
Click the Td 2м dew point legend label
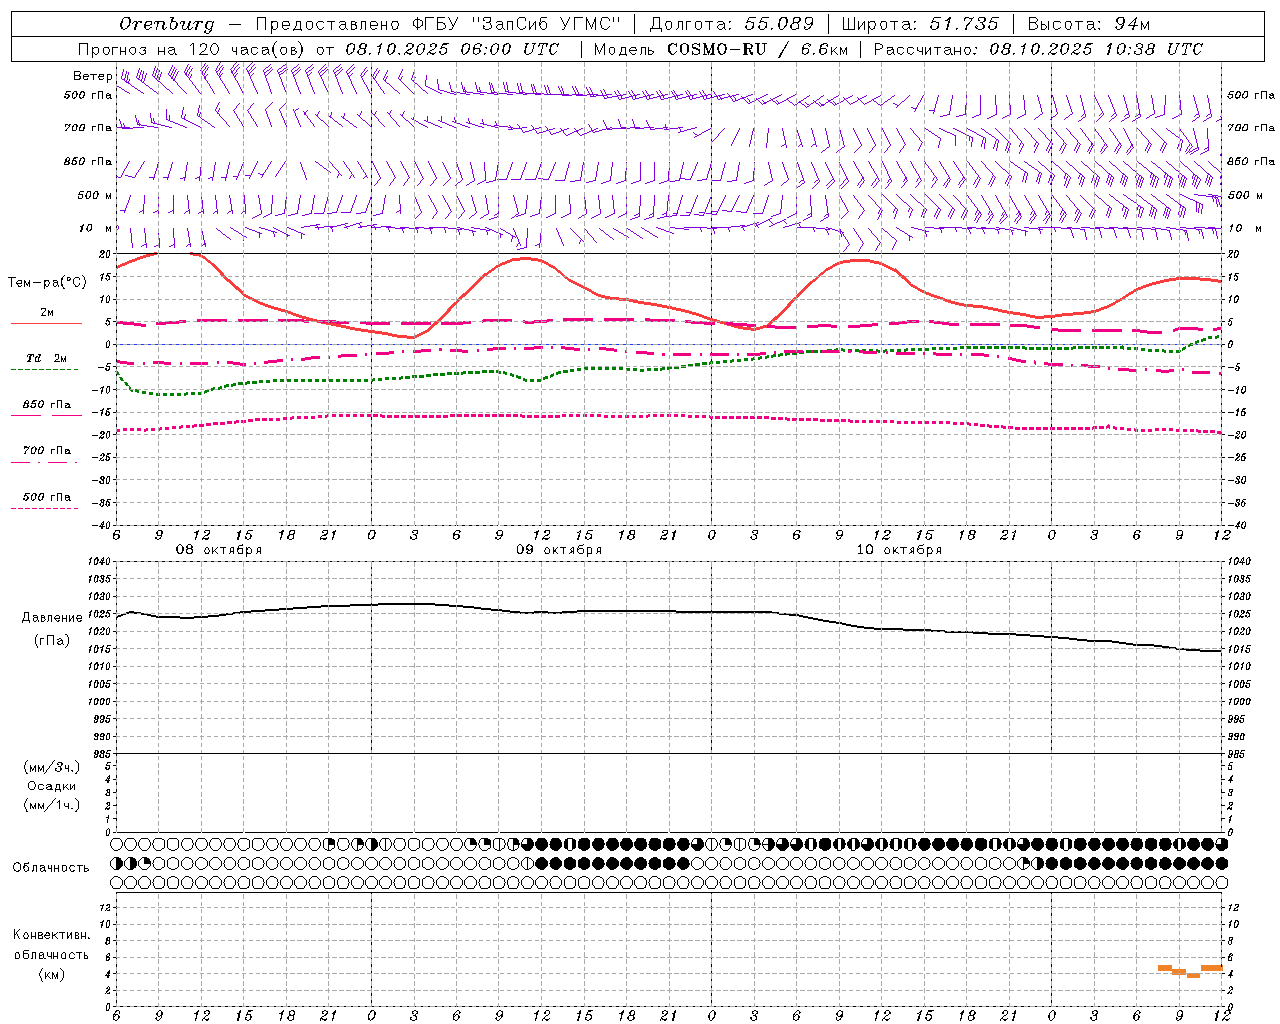(x=47, y=358)
